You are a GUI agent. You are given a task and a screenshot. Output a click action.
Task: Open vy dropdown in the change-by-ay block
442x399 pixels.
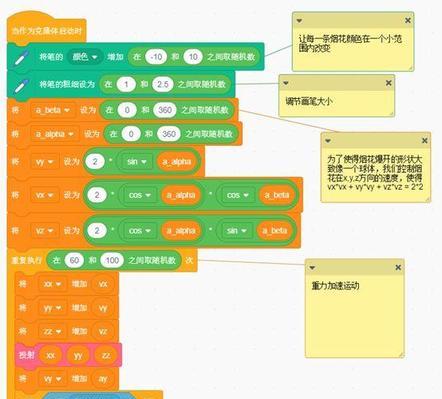click(52, 379)
